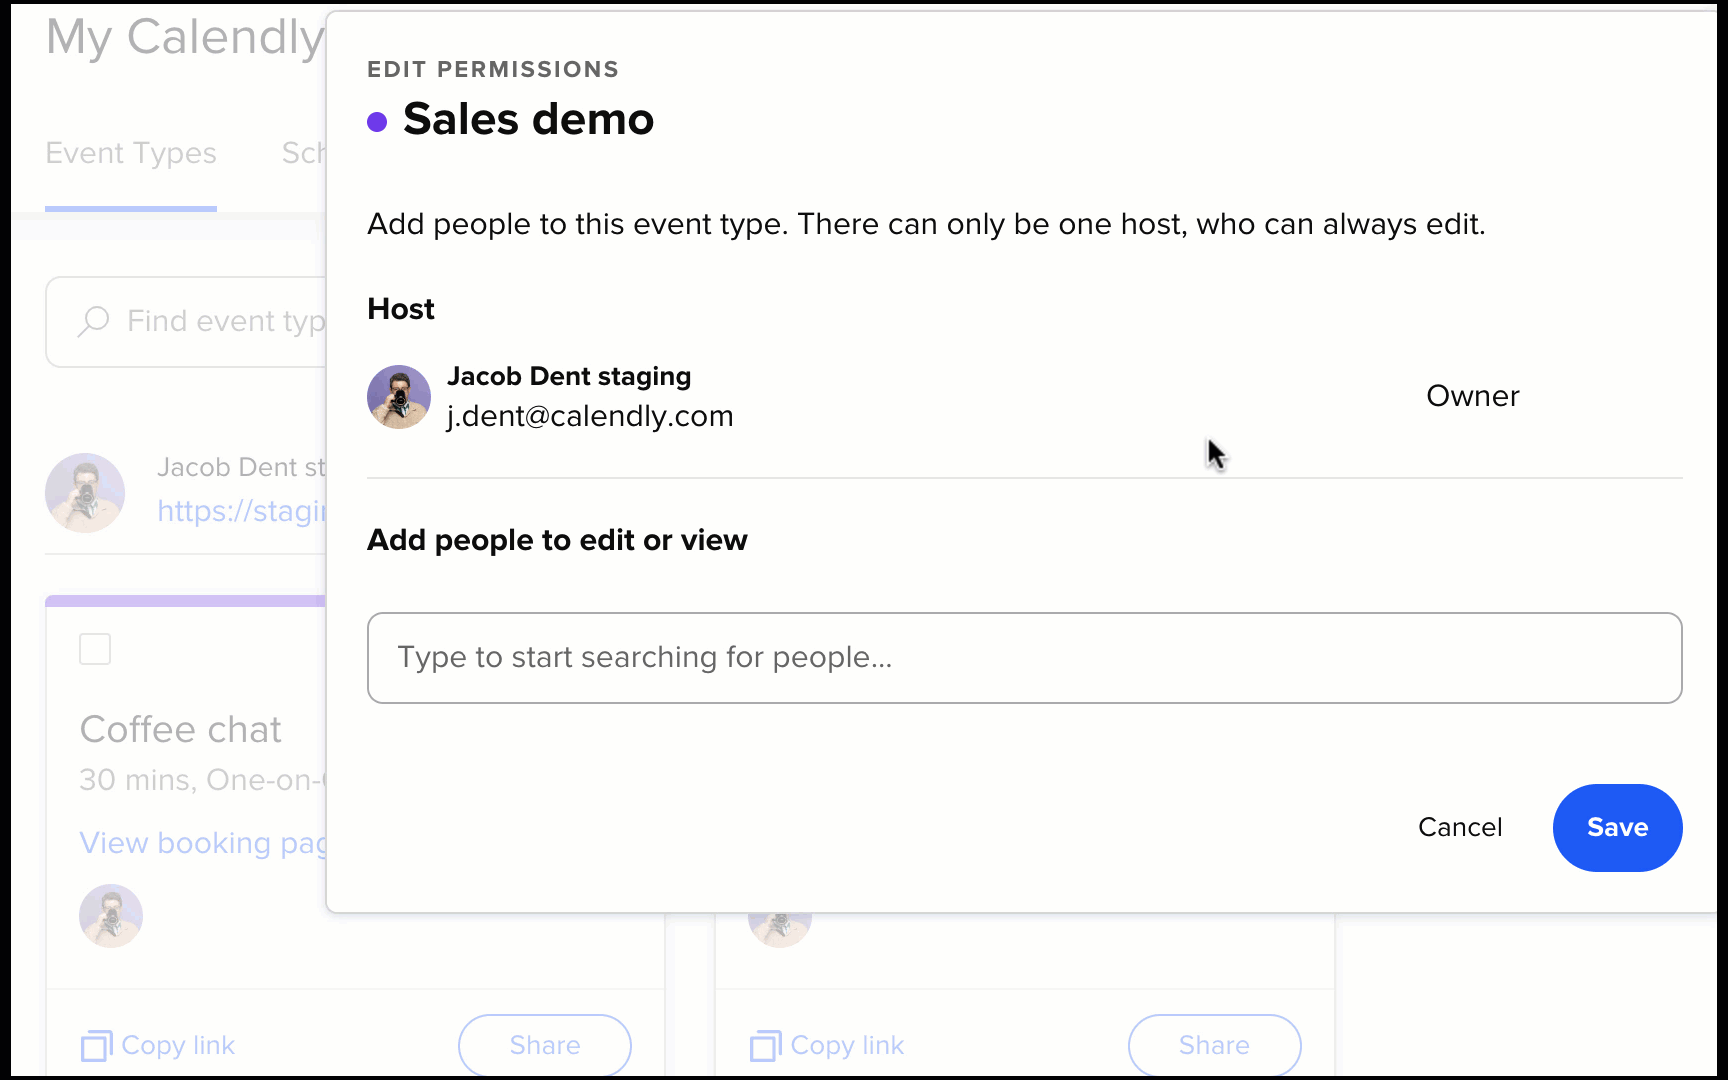Click the Copy link icon on Coffee chat card
1728x1080 pixels.
[x=94, y=1044]
